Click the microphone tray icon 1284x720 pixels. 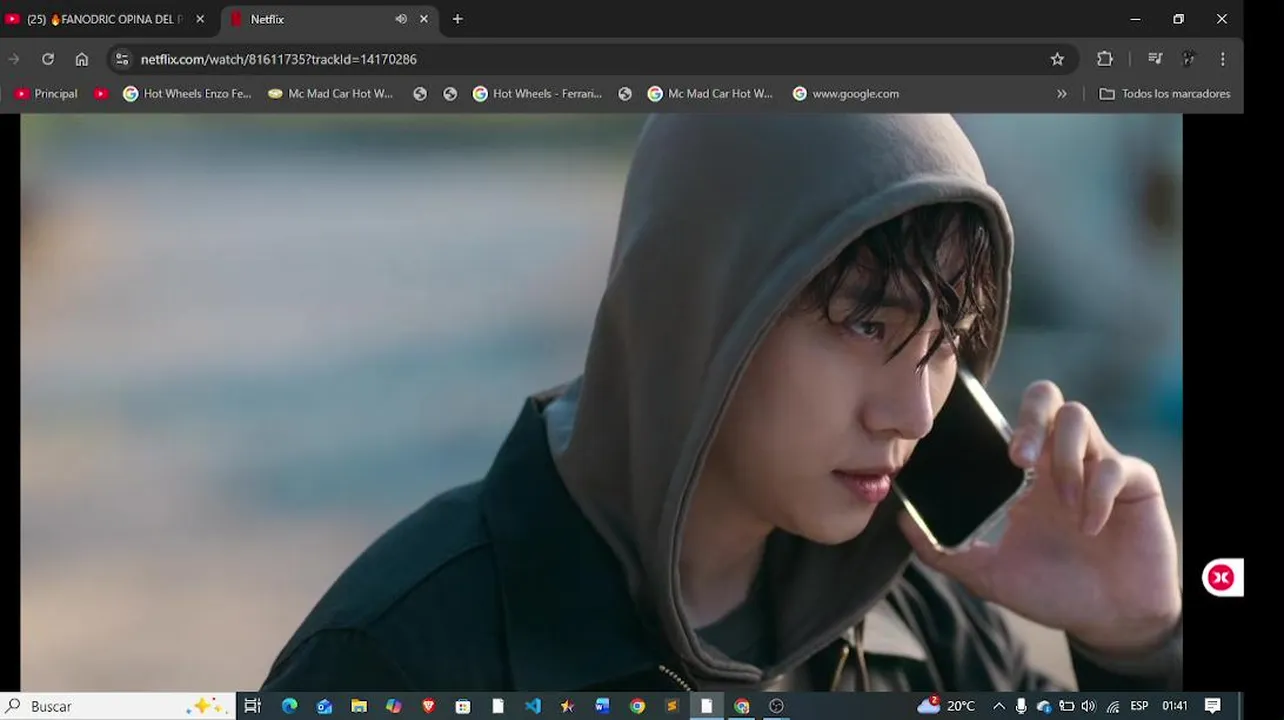[1021, 706]
